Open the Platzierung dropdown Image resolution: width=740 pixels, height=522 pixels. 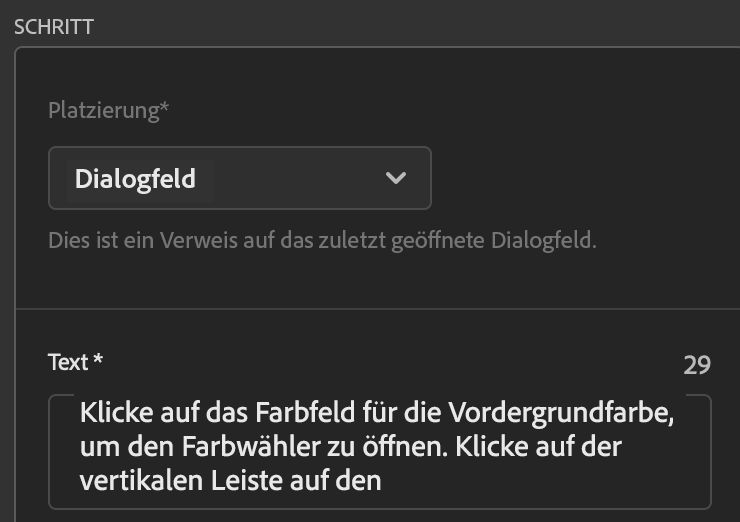239,178
